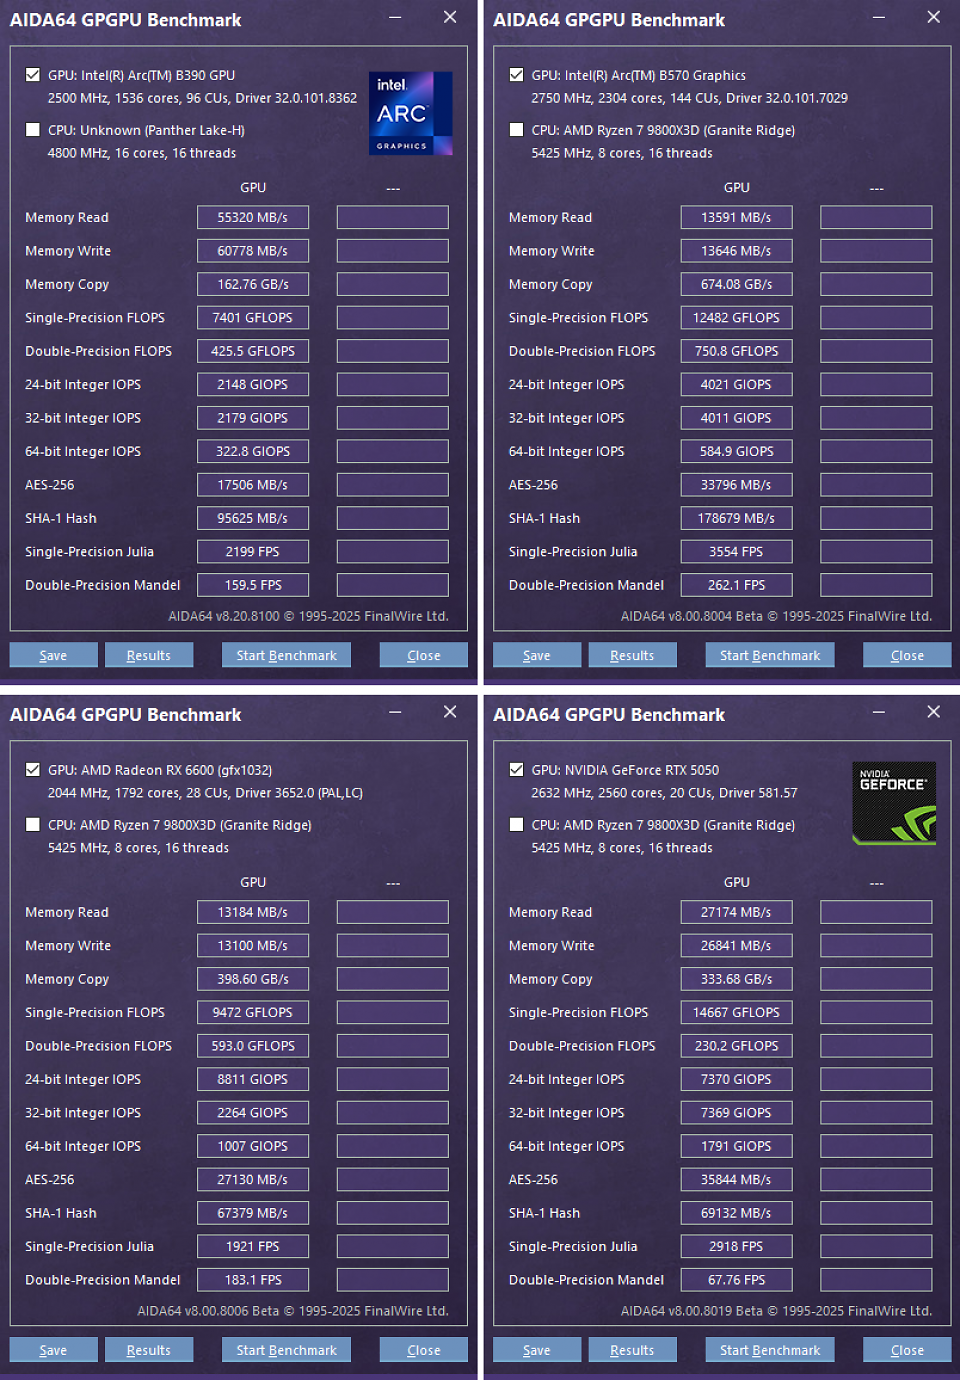Viewport: 960px width, 1380px height.
Task: Check the Unknown Panther Lake-H CPU checkbox
Action: click(33, 130)
